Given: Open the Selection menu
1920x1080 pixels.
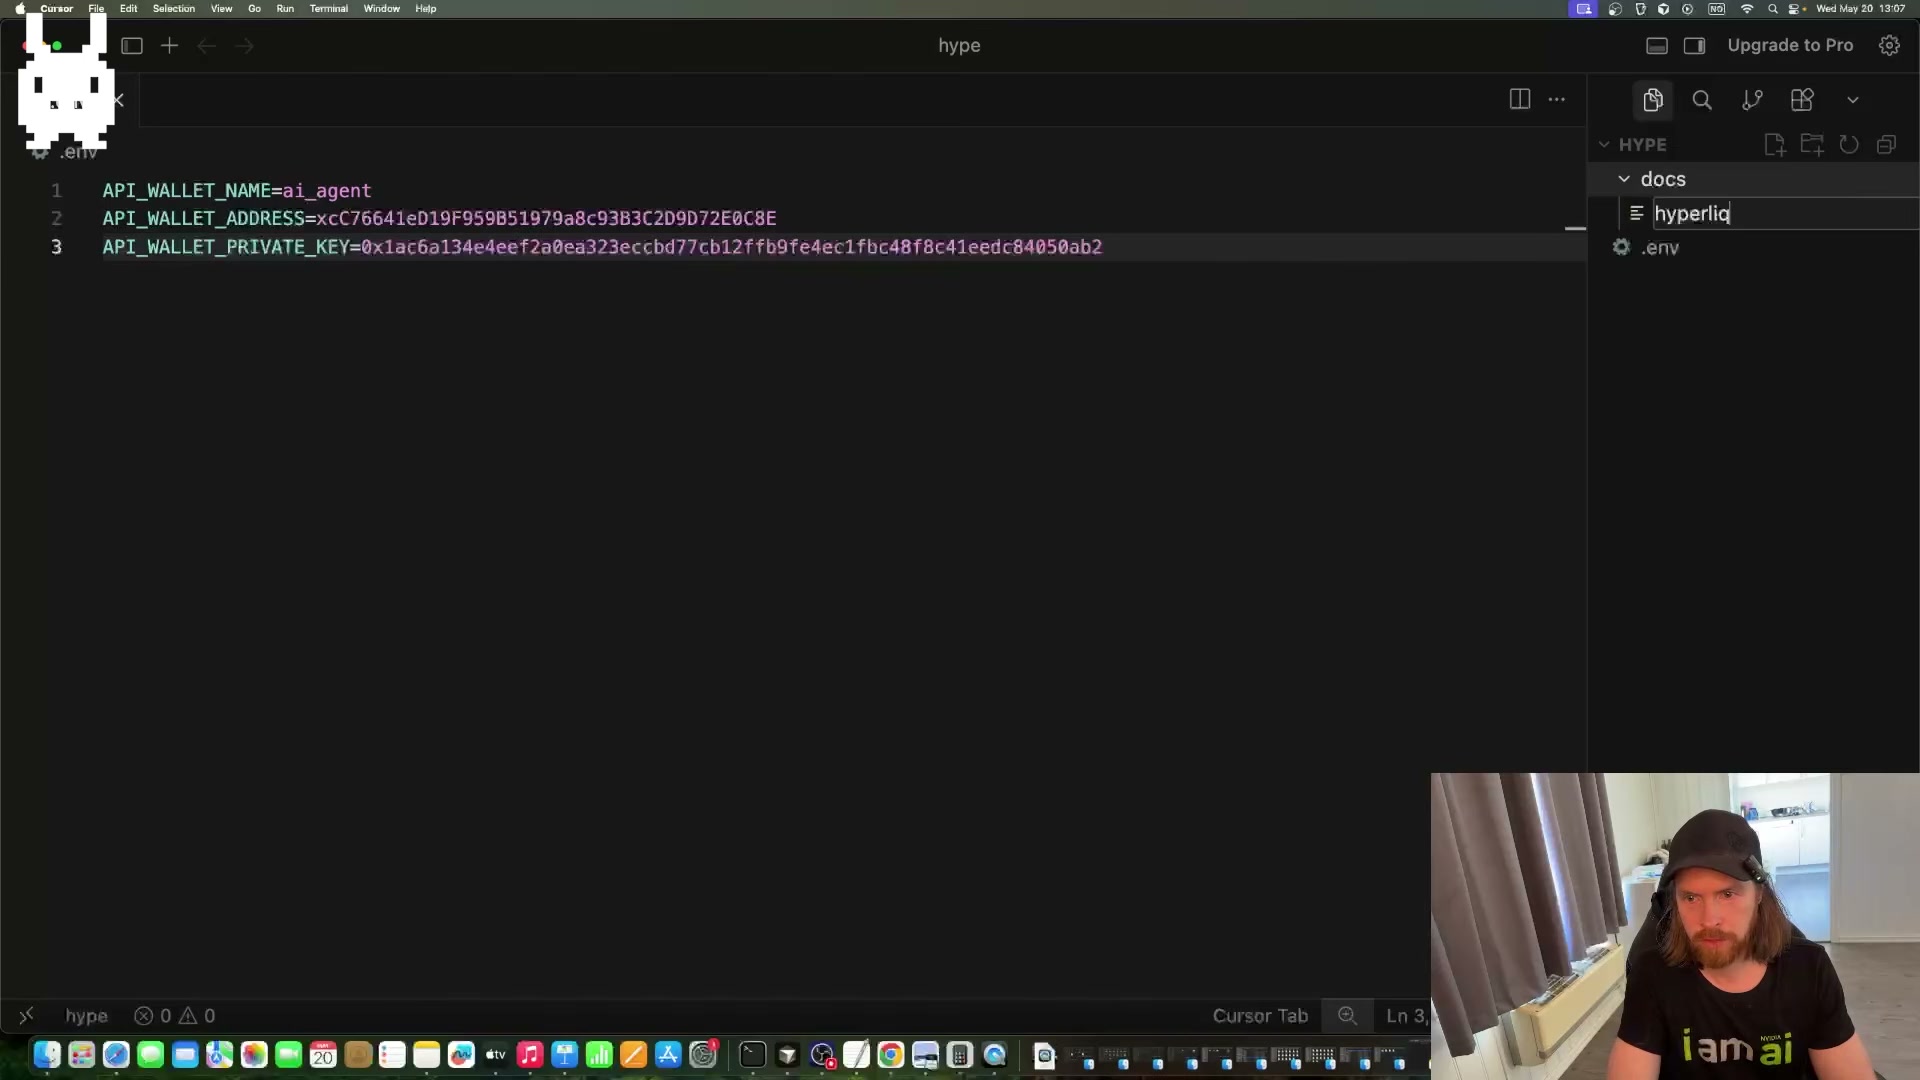Looking at the screenshot, I should (174, 9).
